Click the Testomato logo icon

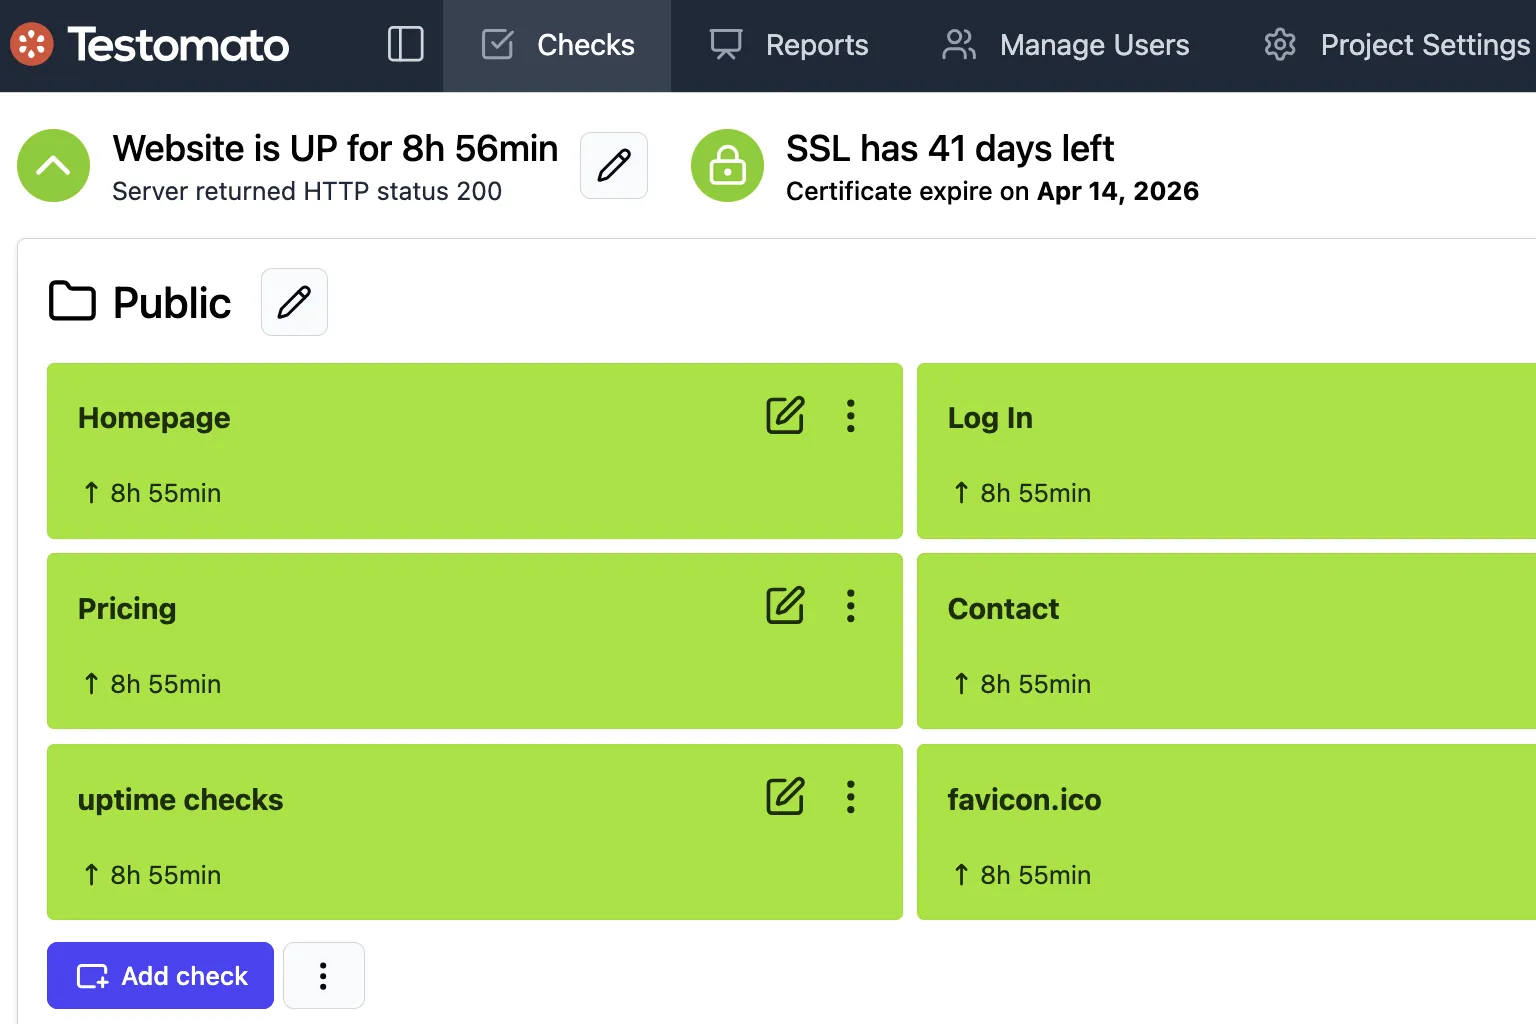(x=31, y=44)
